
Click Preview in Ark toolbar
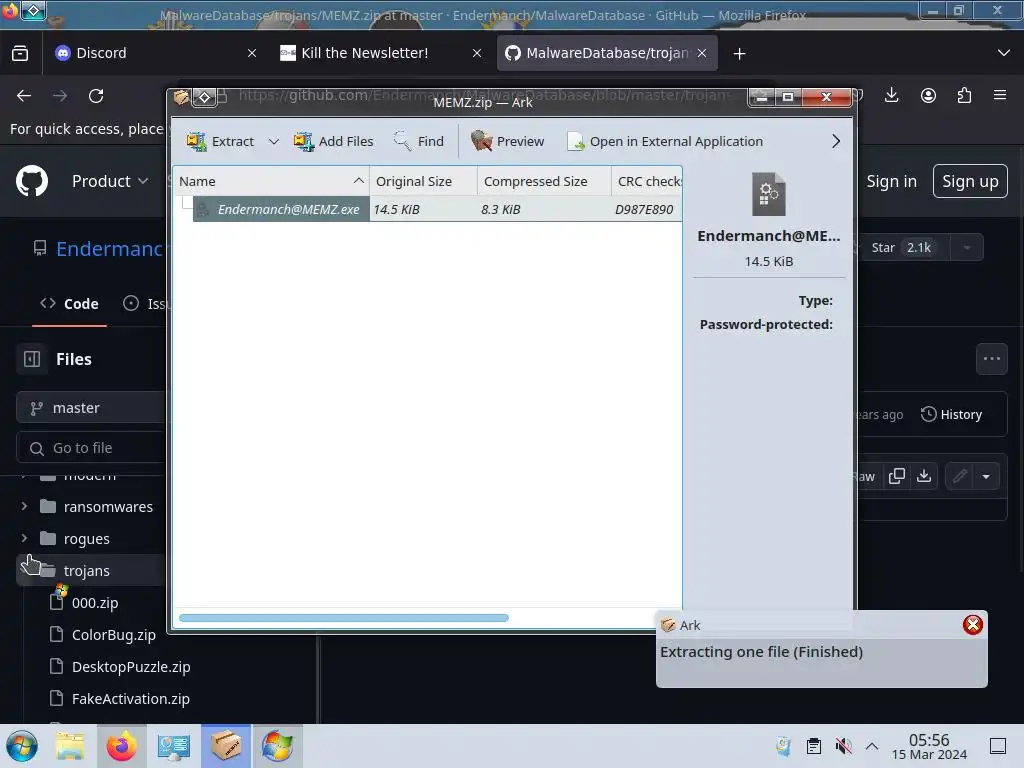pos(507,141)
